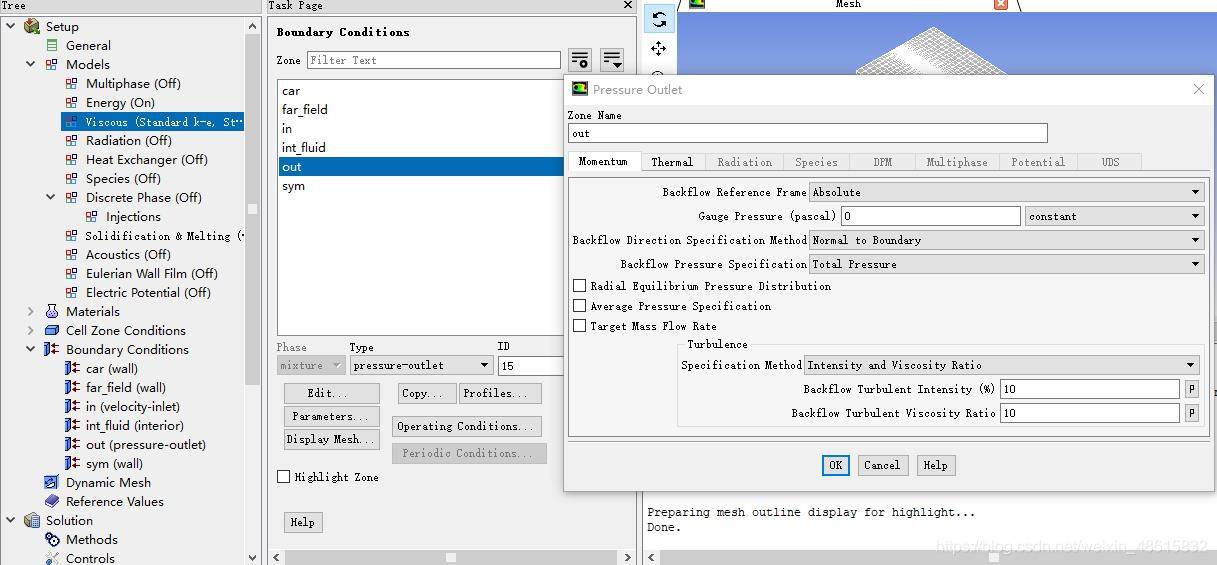The height and width of the screenshot is (565, 1217).
Task: Click OK in Pressure Outlet dialog
Action: point(836,465)
